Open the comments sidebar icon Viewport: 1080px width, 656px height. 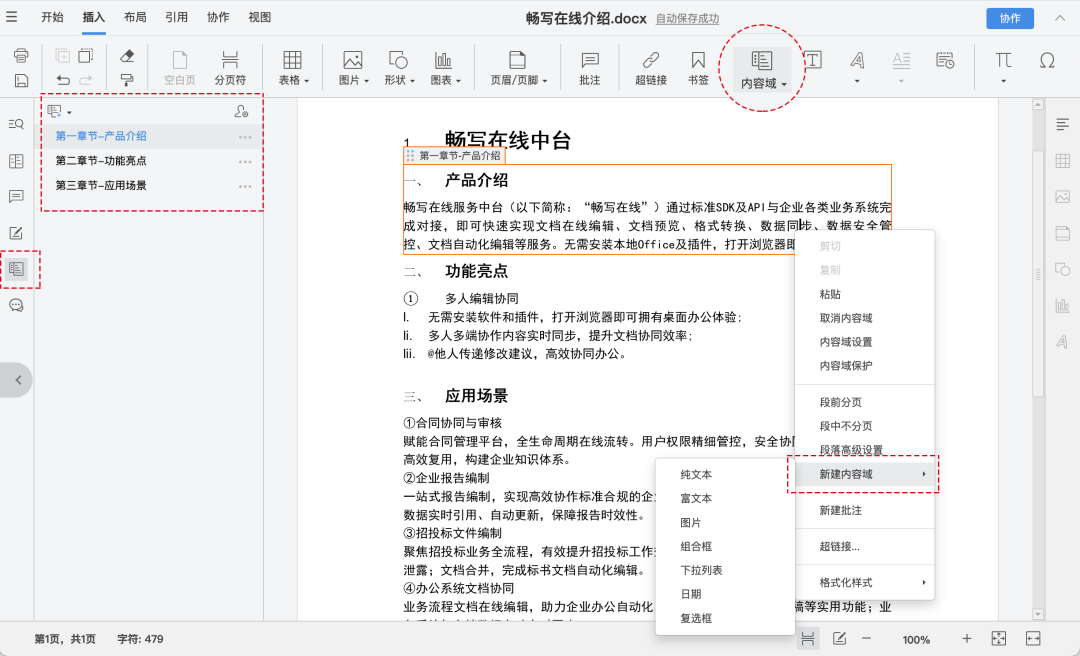tap(16, 197)
